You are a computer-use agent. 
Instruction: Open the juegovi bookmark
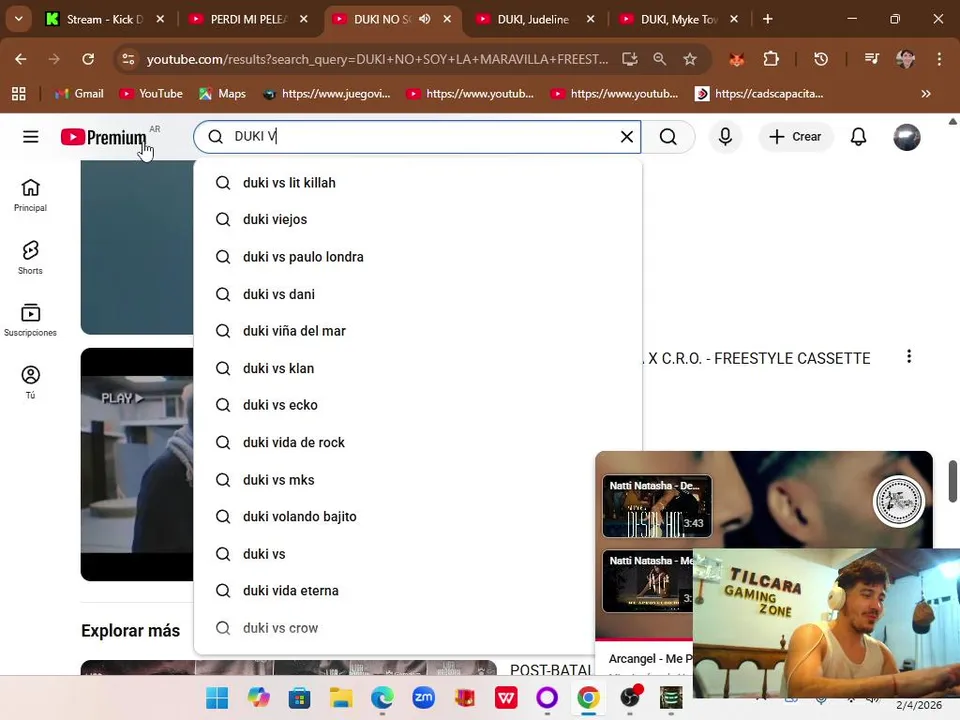click(x=326, y=94)
